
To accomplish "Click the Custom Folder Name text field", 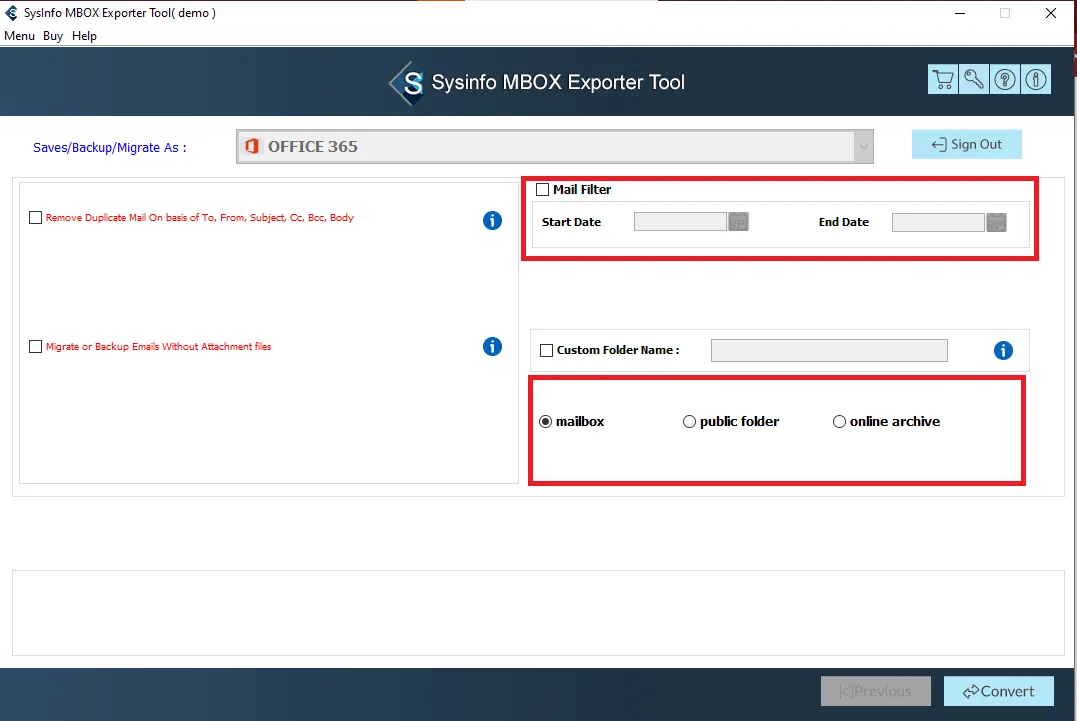I will click(829, 350).
